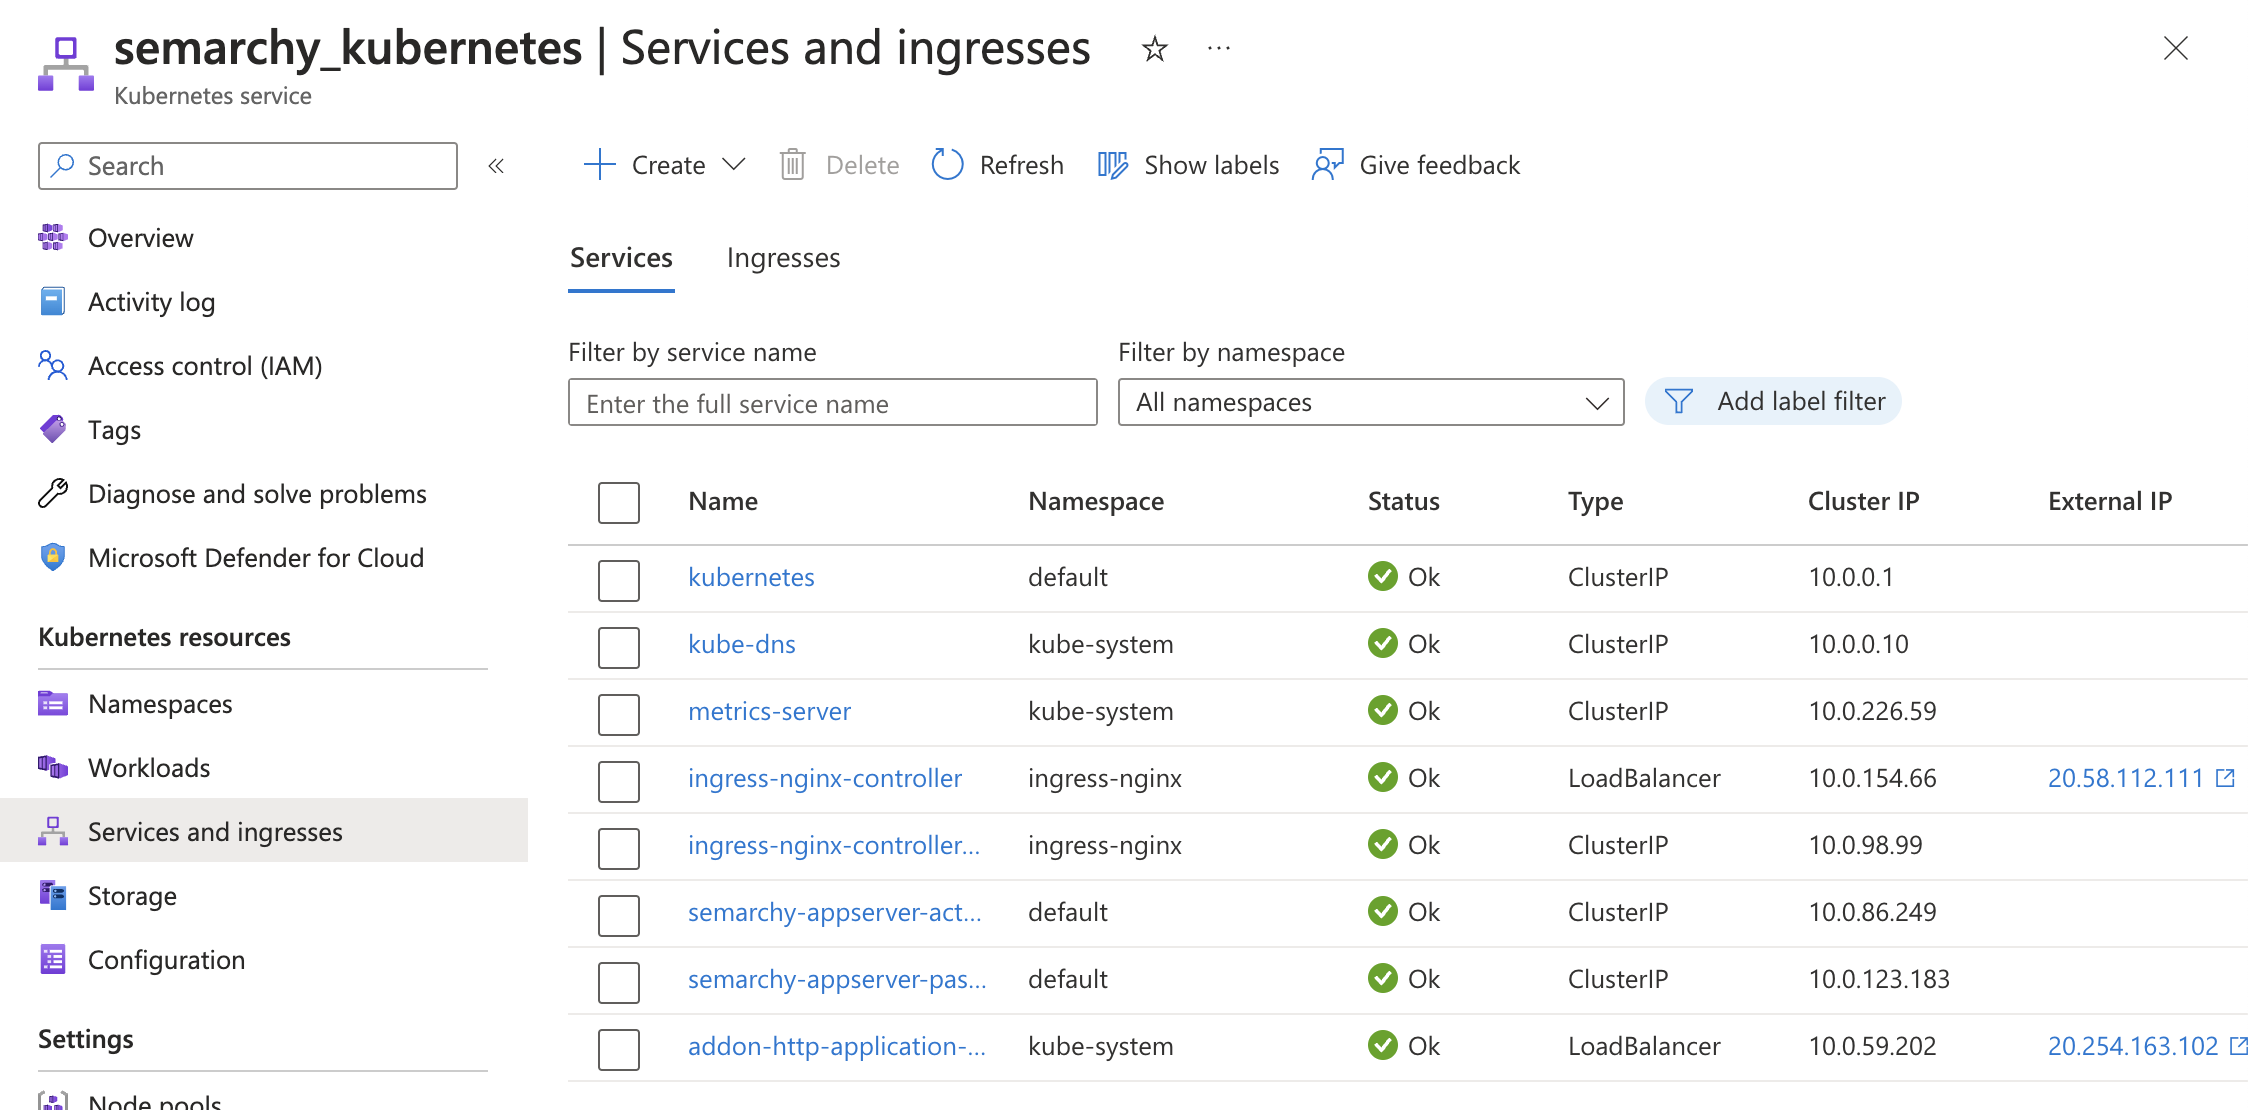The width and height of the screenshot is (2248, 1110).
Task: Open Storage in the sidebar
Action: click(132, 896)
